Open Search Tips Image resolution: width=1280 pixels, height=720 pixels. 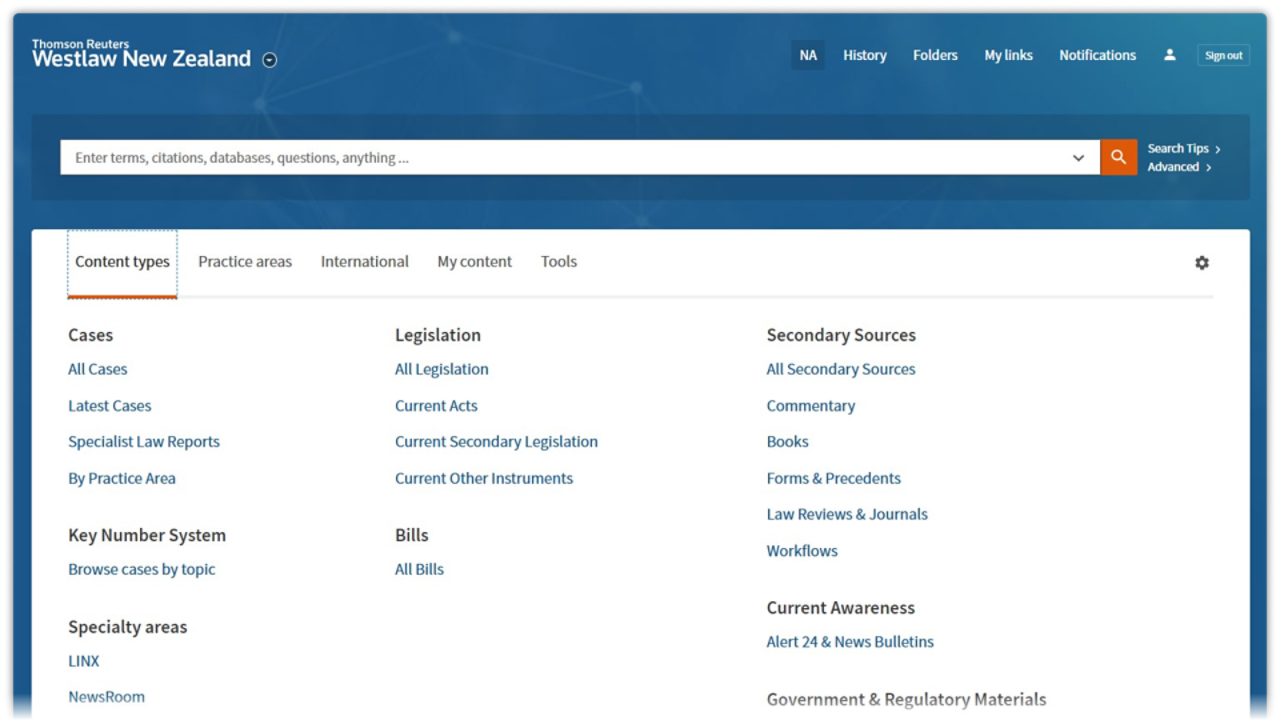(1184, 148)
